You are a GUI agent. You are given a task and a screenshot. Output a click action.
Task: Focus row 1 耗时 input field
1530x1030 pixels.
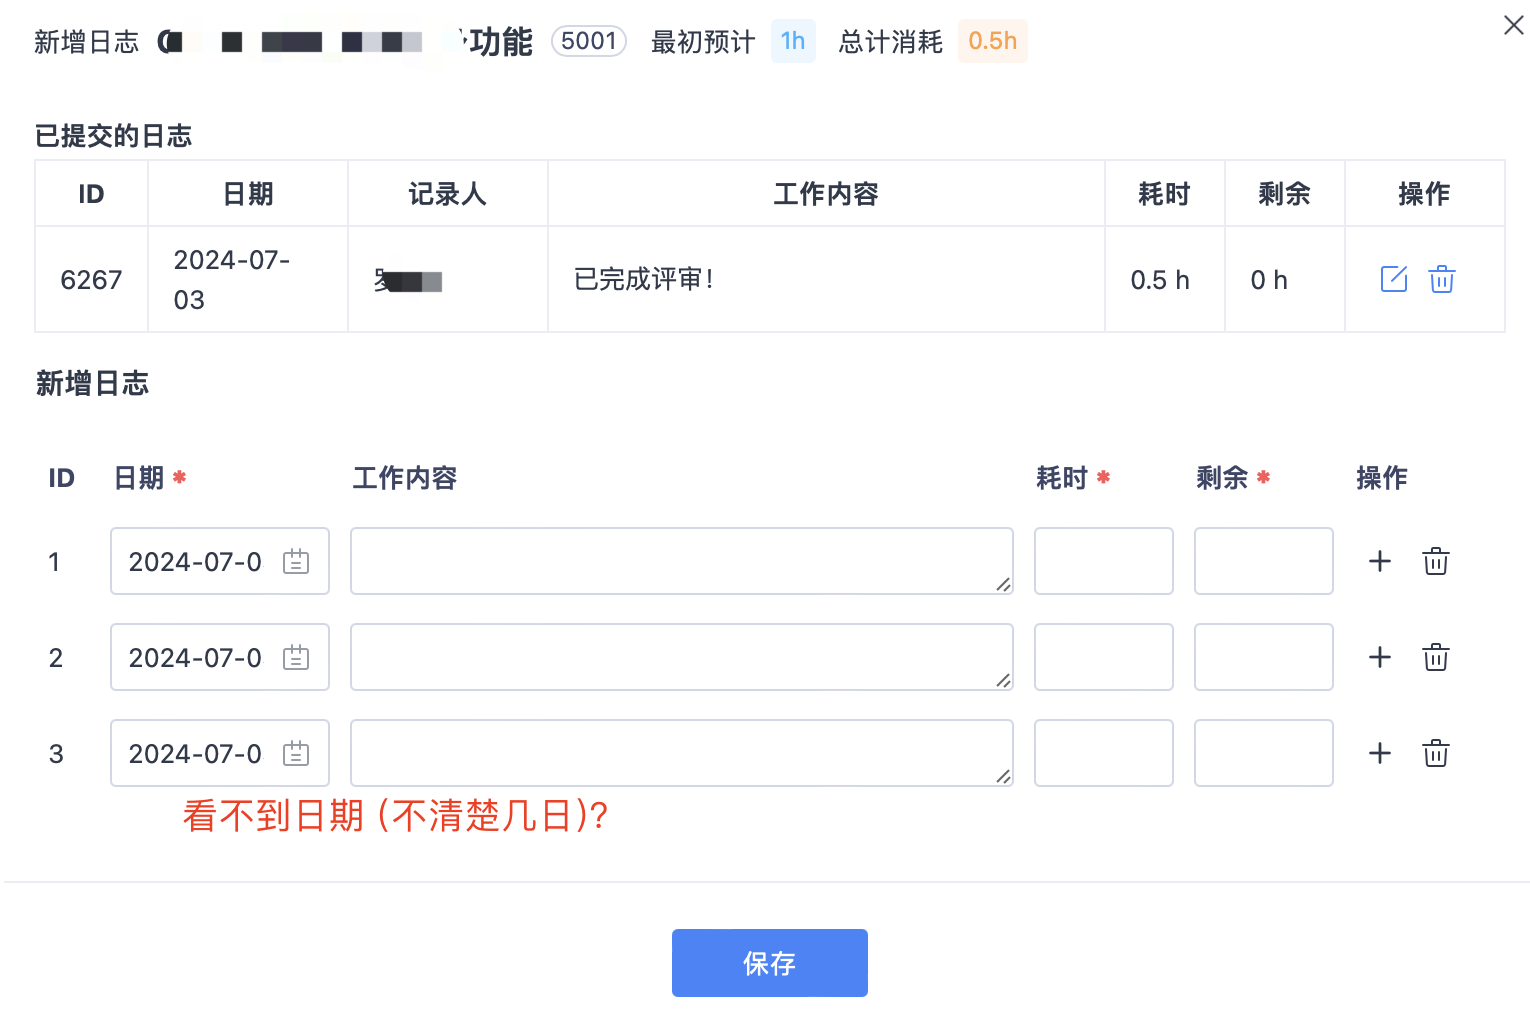(x=1103, y=561)
